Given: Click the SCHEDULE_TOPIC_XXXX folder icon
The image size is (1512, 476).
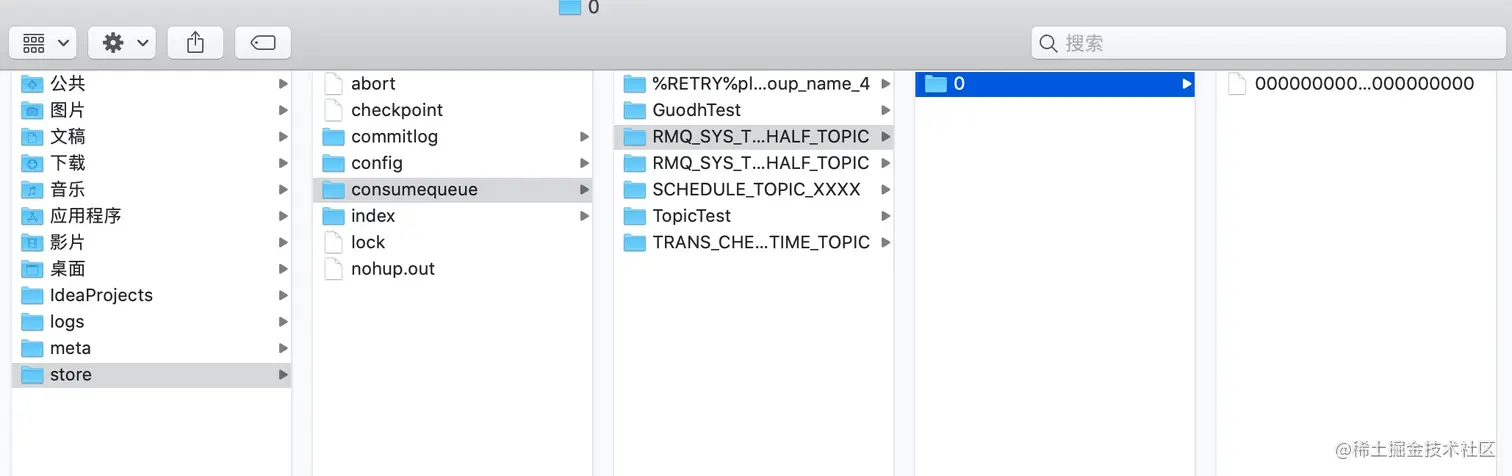Looking at the screenshot, I should pos(635,190).
